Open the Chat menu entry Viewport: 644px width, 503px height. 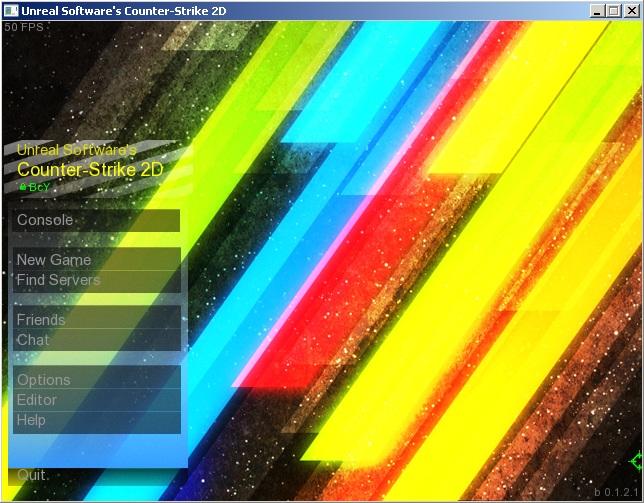[x=97, y=340]
